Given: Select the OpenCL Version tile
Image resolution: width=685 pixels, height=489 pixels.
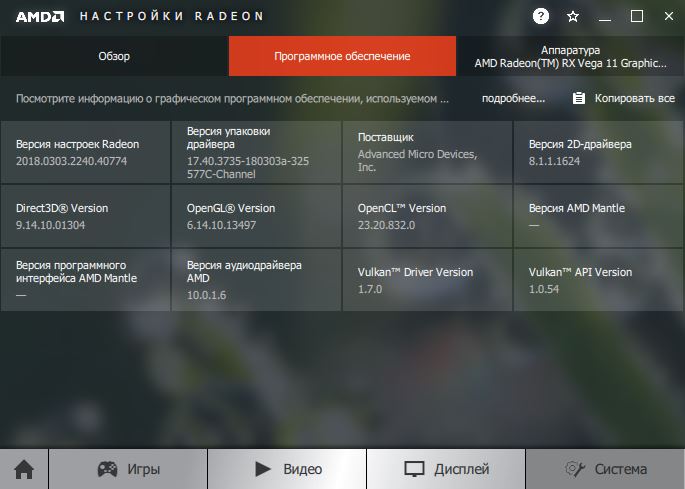Looking at the screenshot, I should pyautogui.click(x=427, y=216).
